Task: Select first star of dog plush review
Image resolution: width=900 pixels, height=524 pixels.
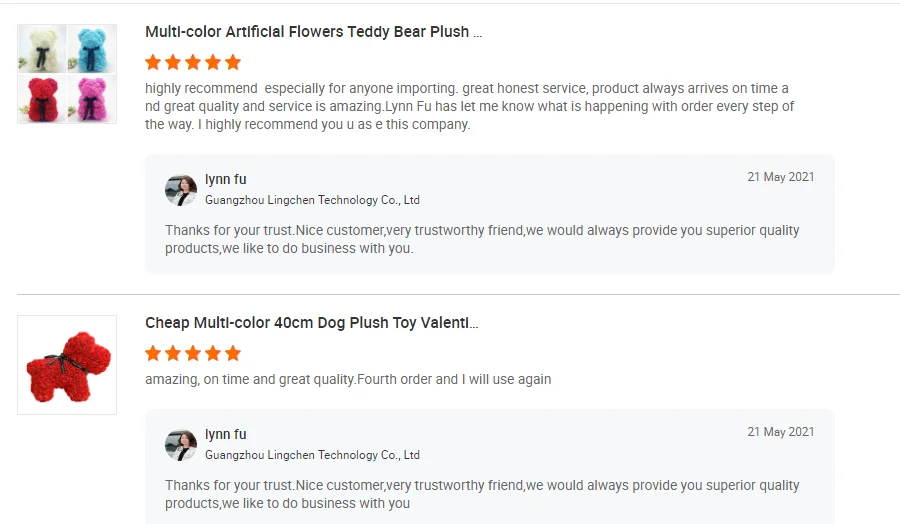Action: [153, 353]
